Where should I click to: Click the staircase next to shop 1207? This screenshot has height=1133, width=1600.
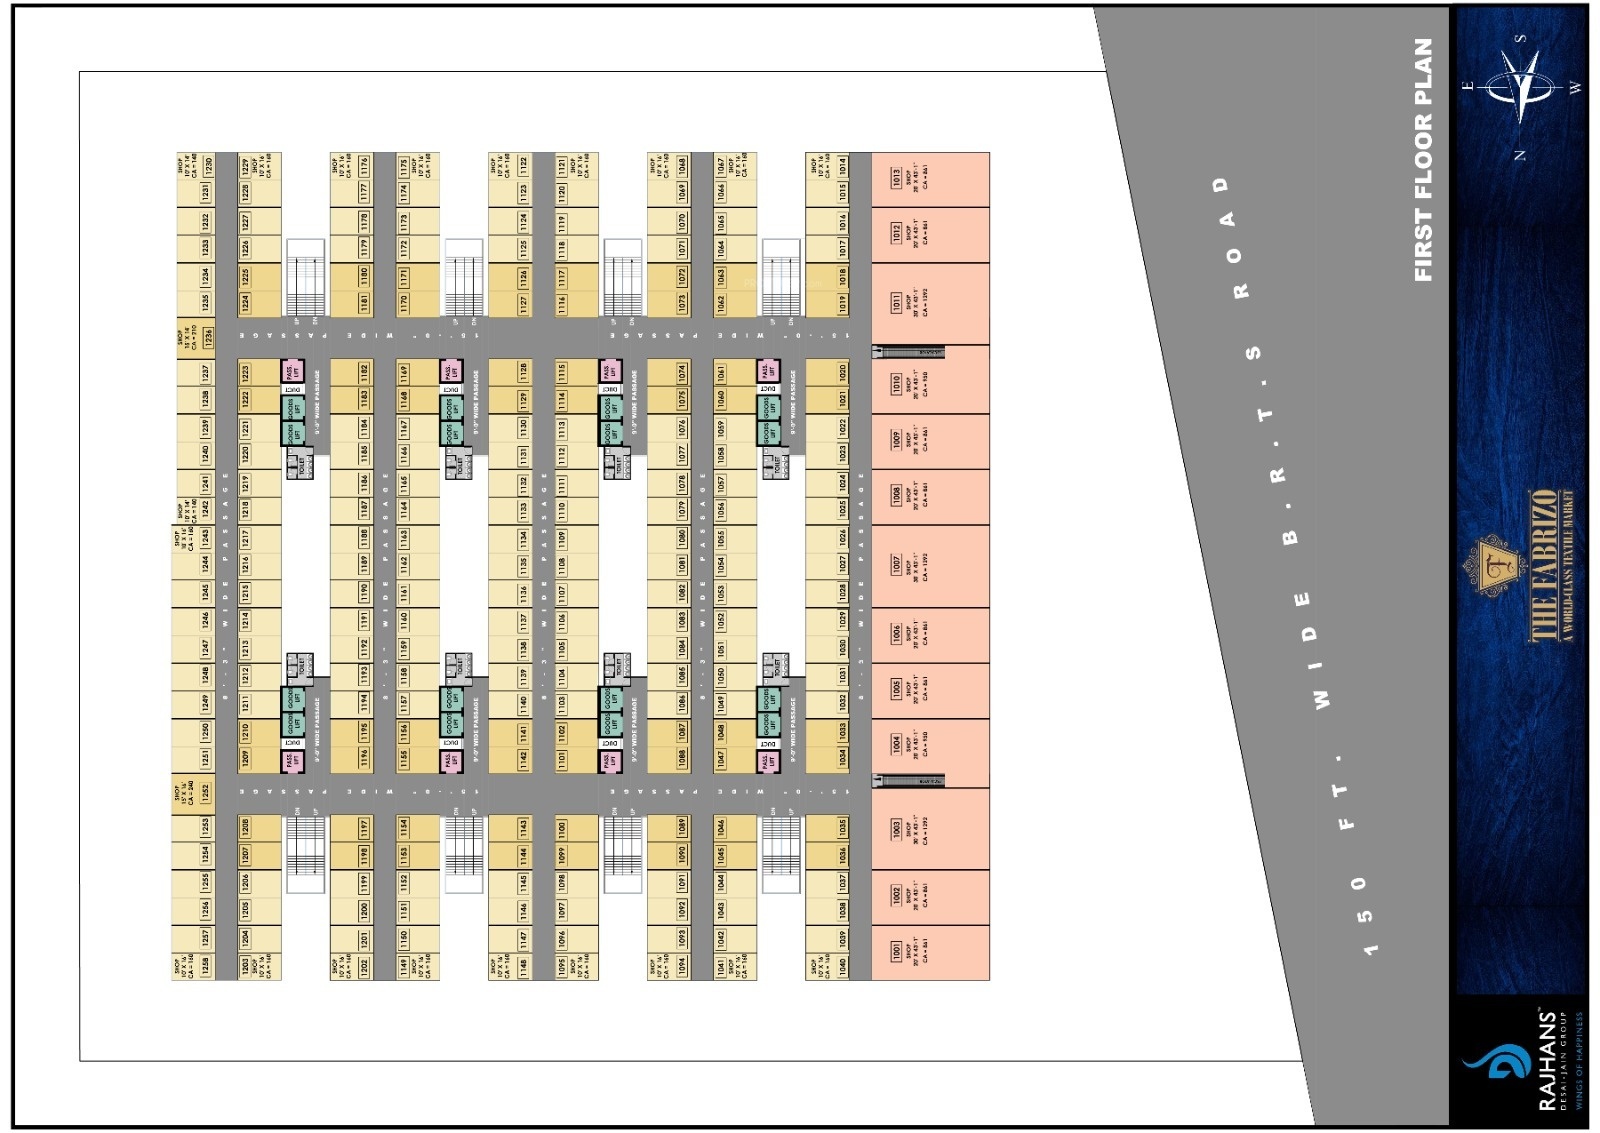[305, 855]
